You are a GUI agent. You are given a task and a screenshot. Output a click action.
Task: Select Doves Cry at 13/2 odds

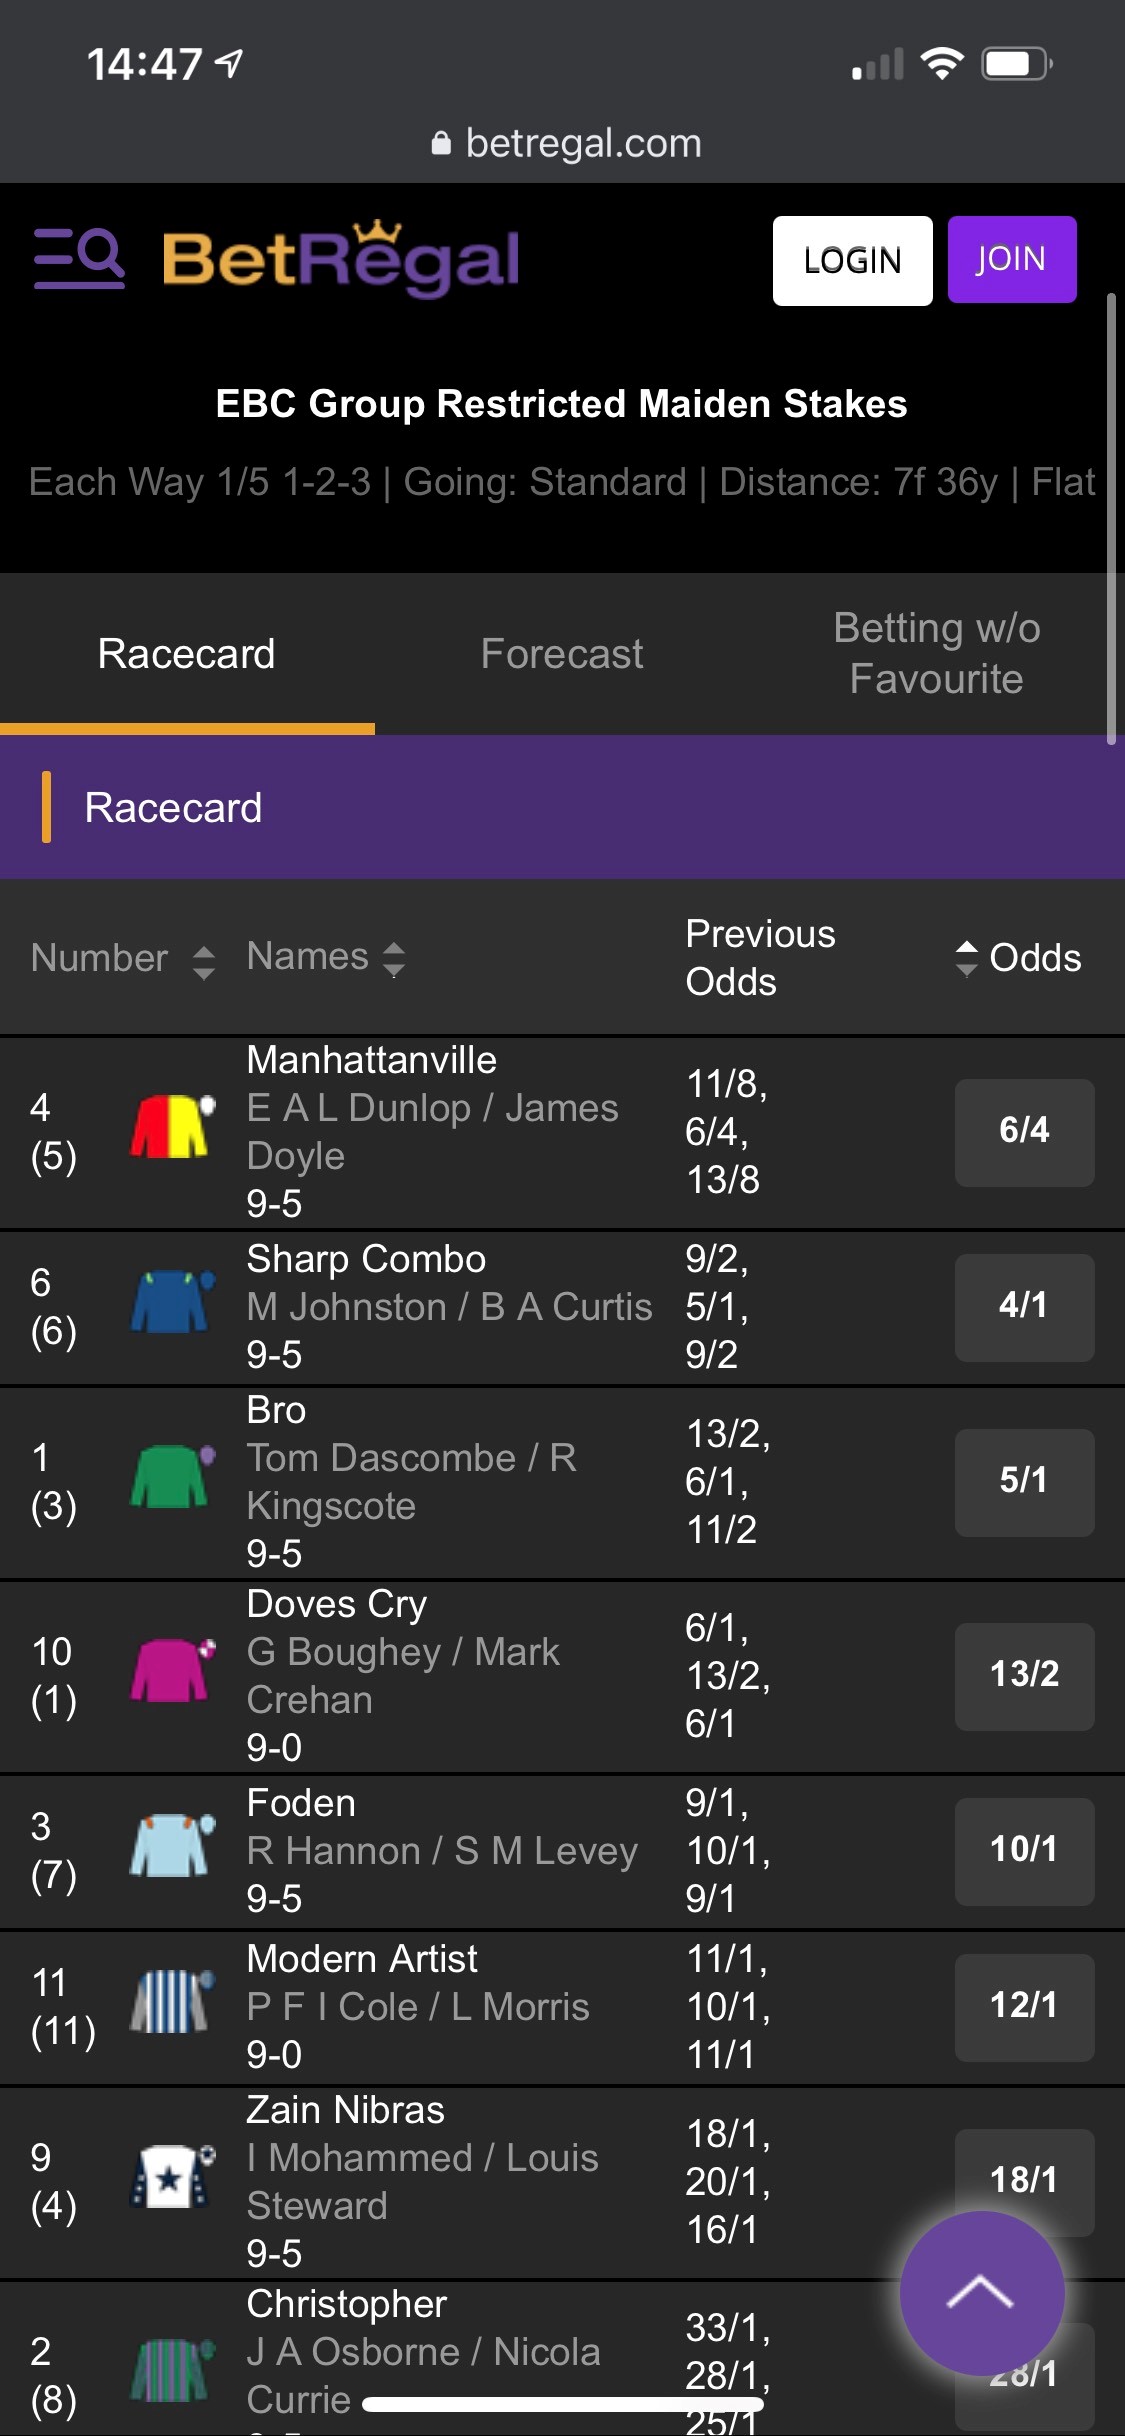(x=1023, y=1675)
